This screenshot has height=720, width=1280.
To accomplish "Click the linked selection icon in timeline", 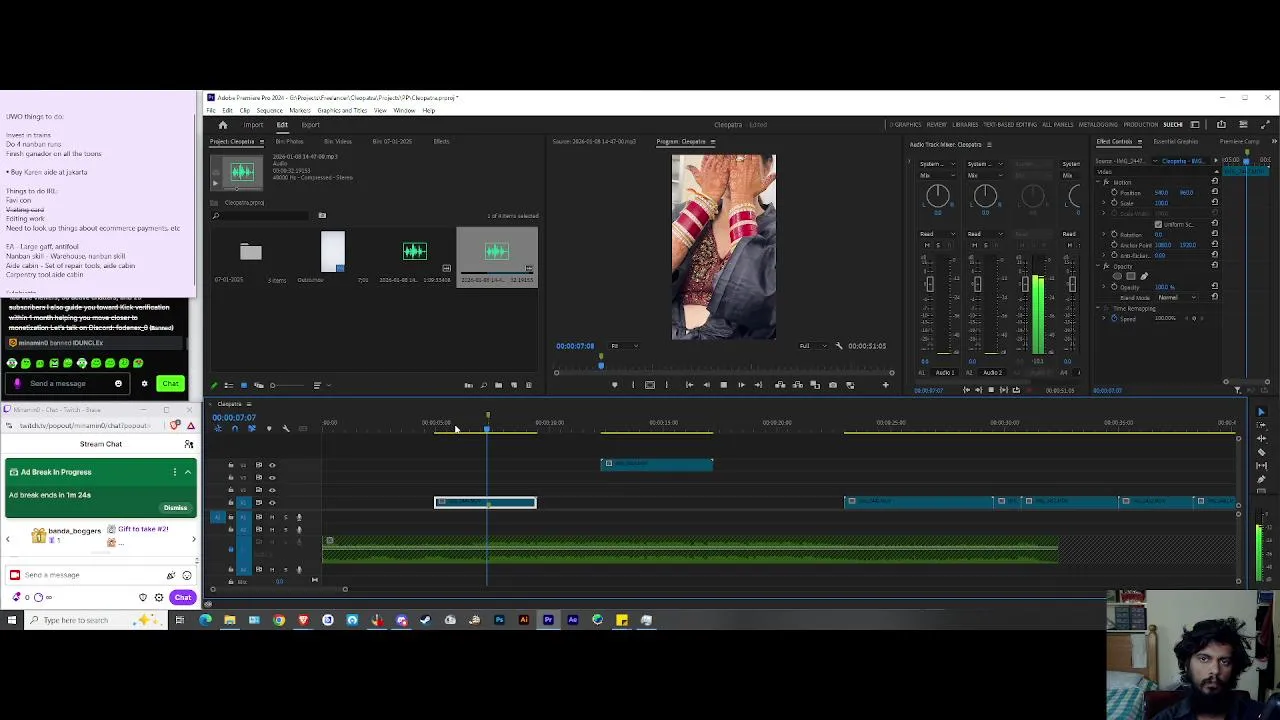I will pyautogui.click(x=252, y=428).
